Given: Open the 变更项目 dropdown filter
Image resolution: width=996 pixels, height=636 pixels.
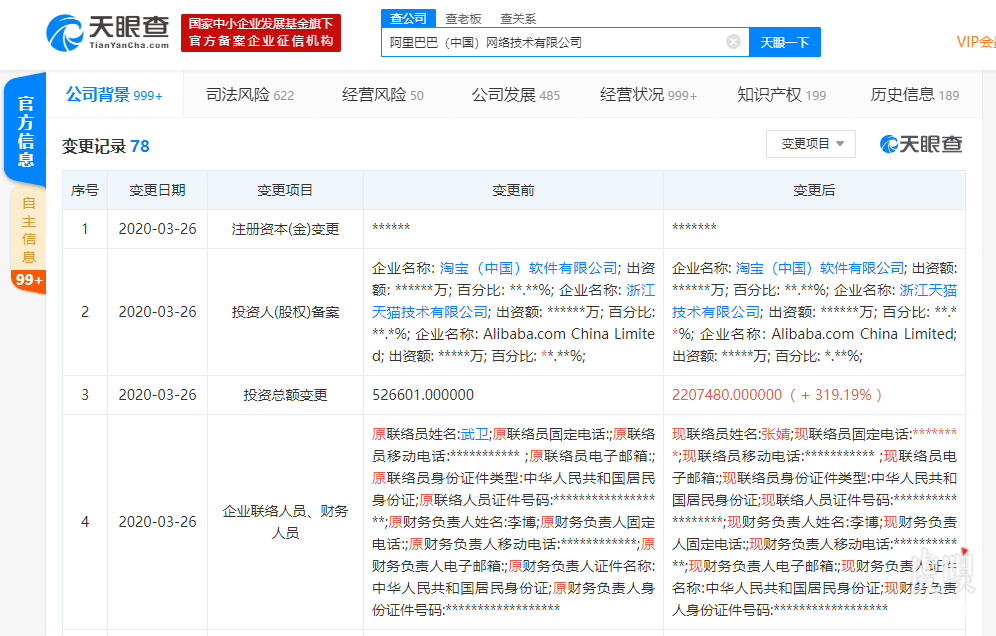Looking at the screenshot, I should pyautogui.click(x=811, y=144).
